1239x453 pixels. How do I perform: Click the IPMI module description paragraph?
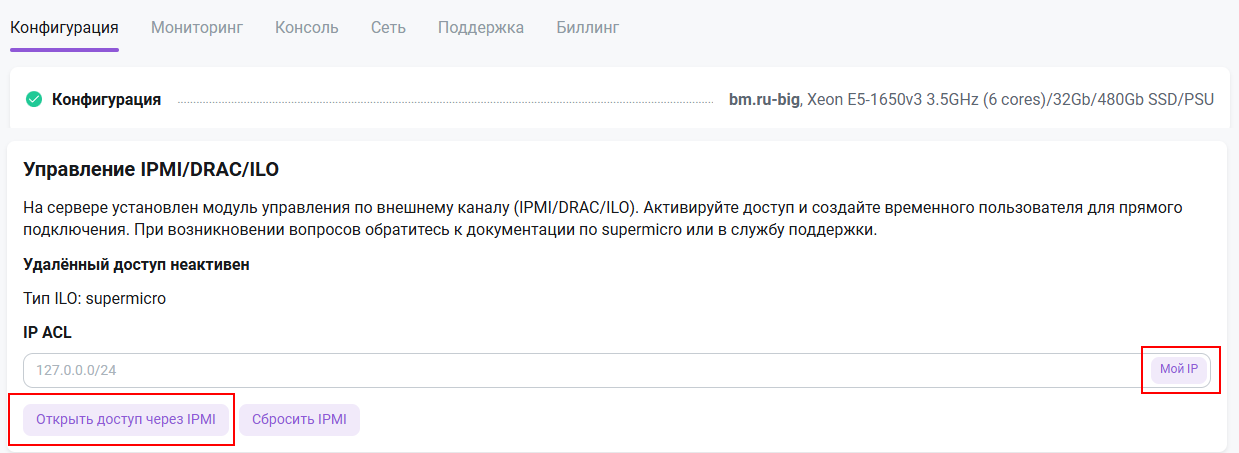[x=600, y=219]
